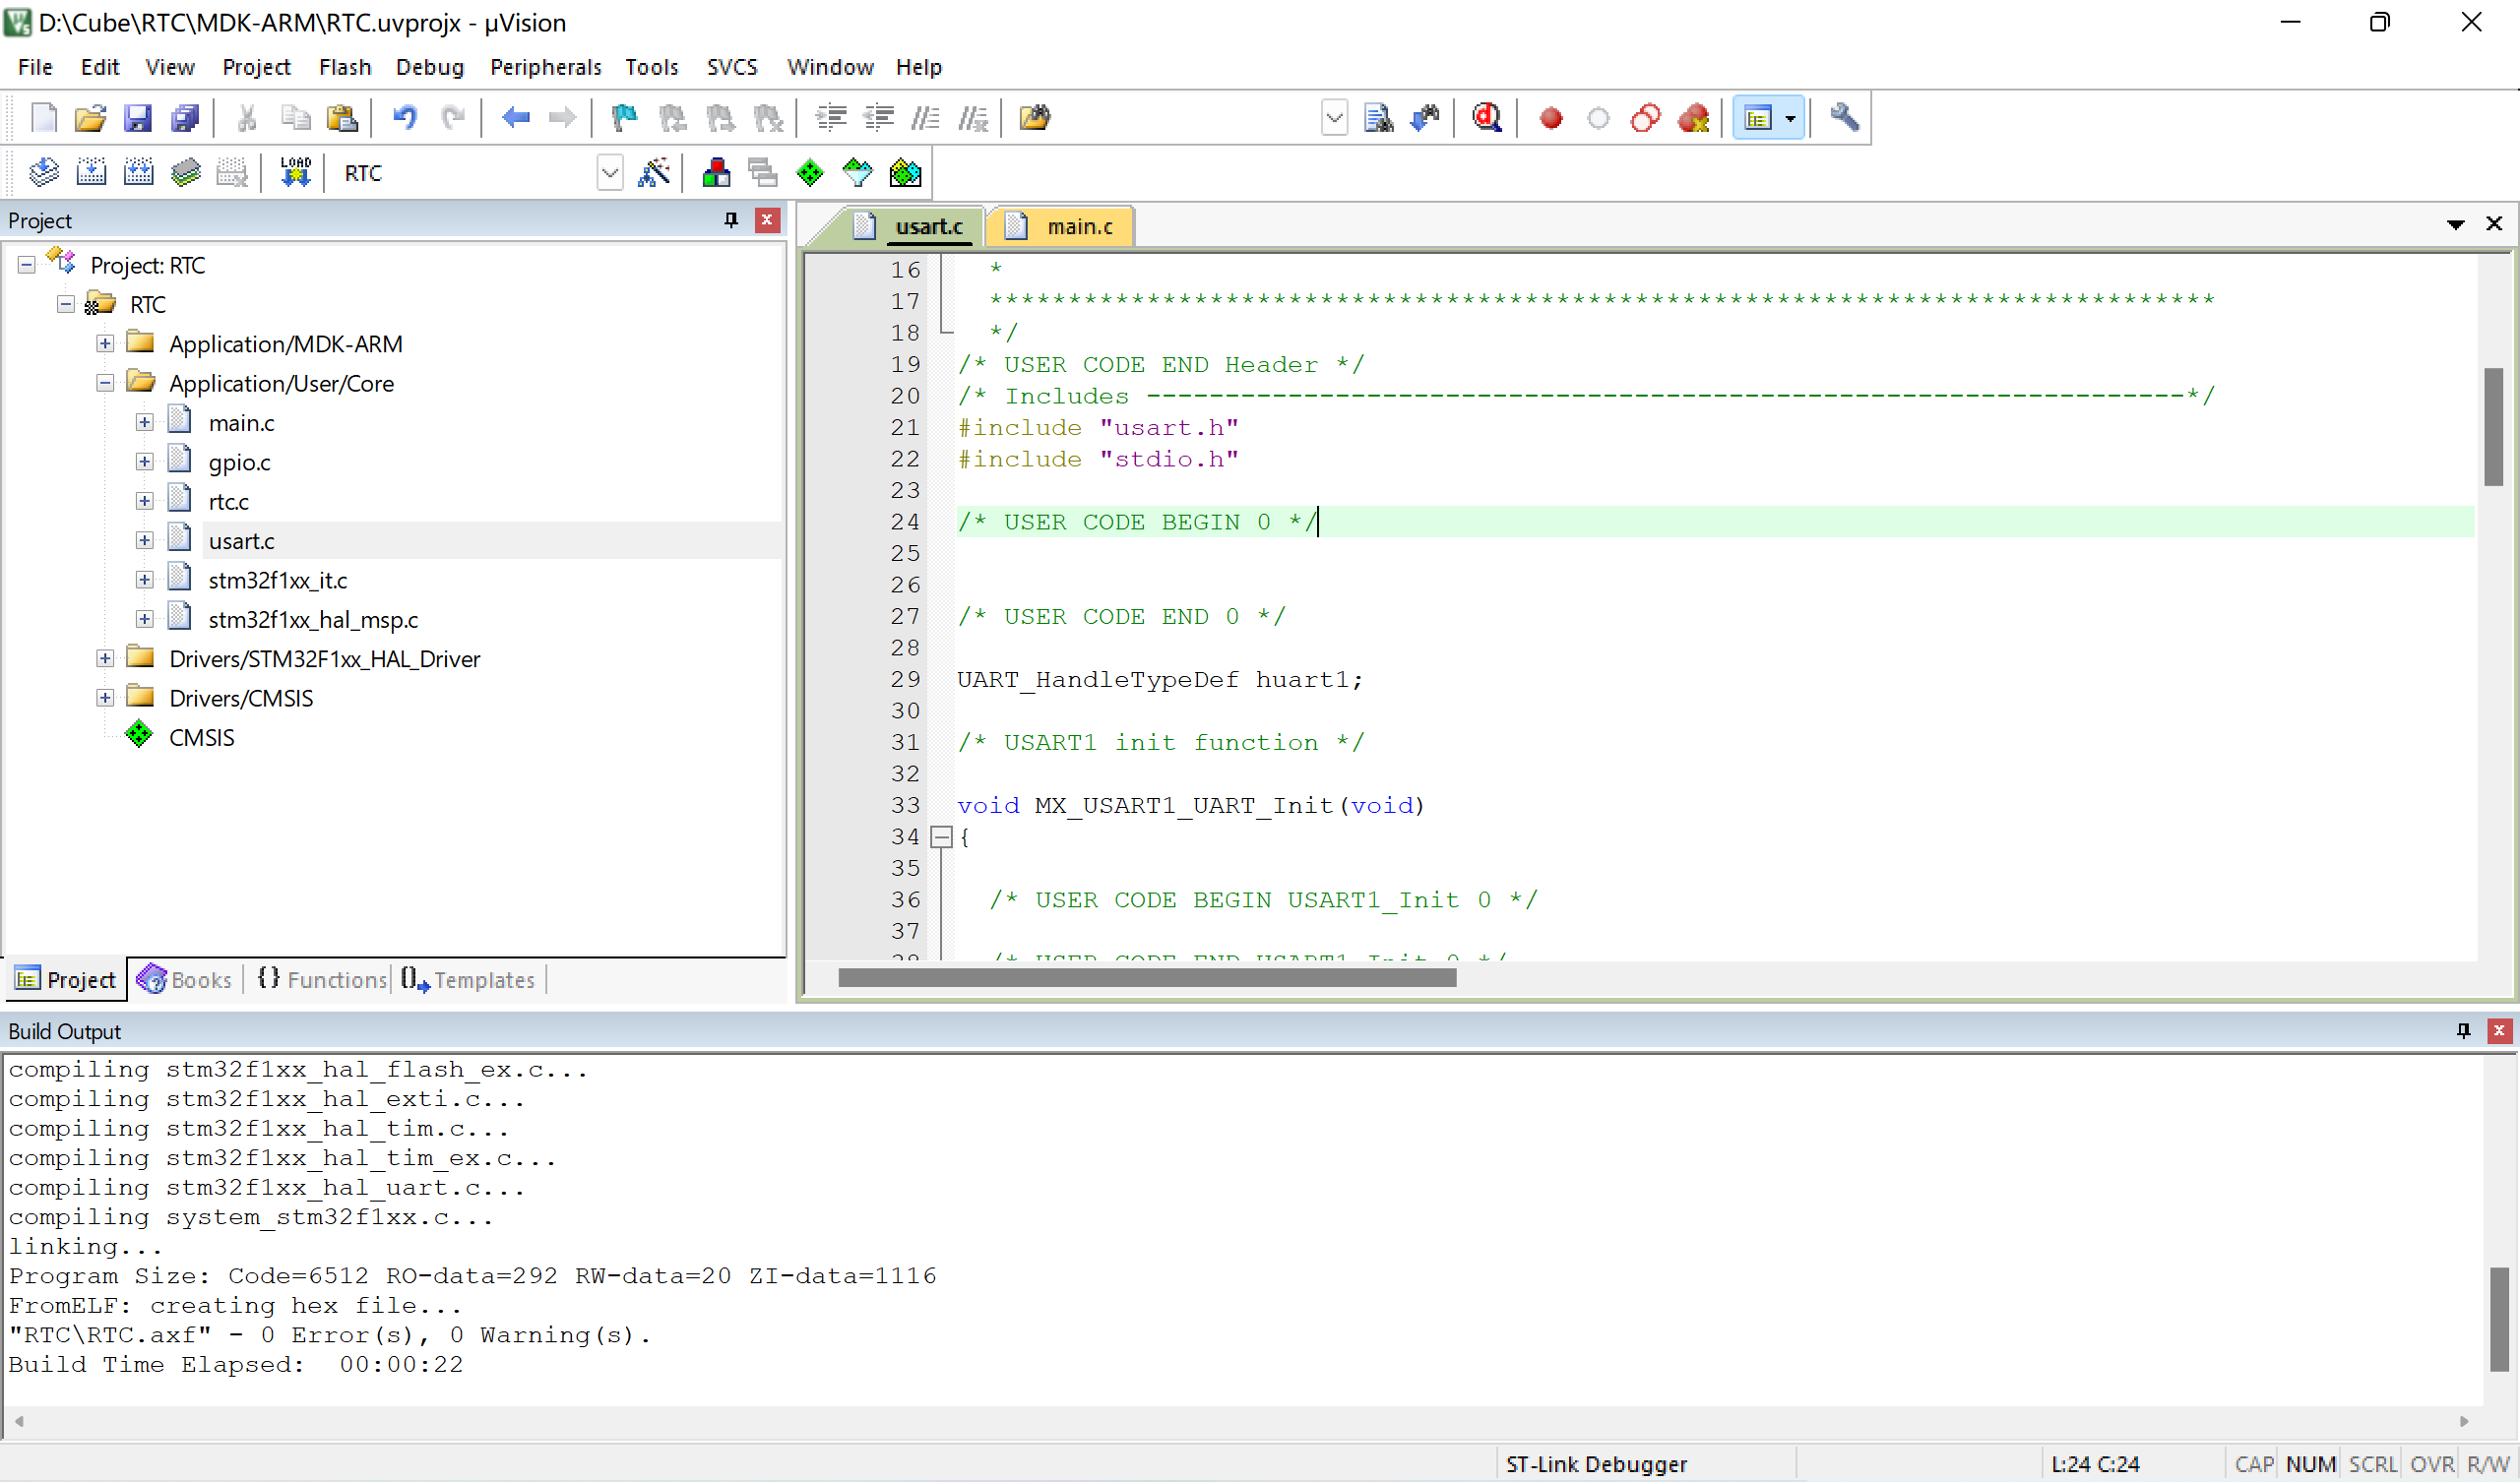Enable or disable breakpoint hollow circle
This screenshot has width=2520, height=1482.
1598,118
